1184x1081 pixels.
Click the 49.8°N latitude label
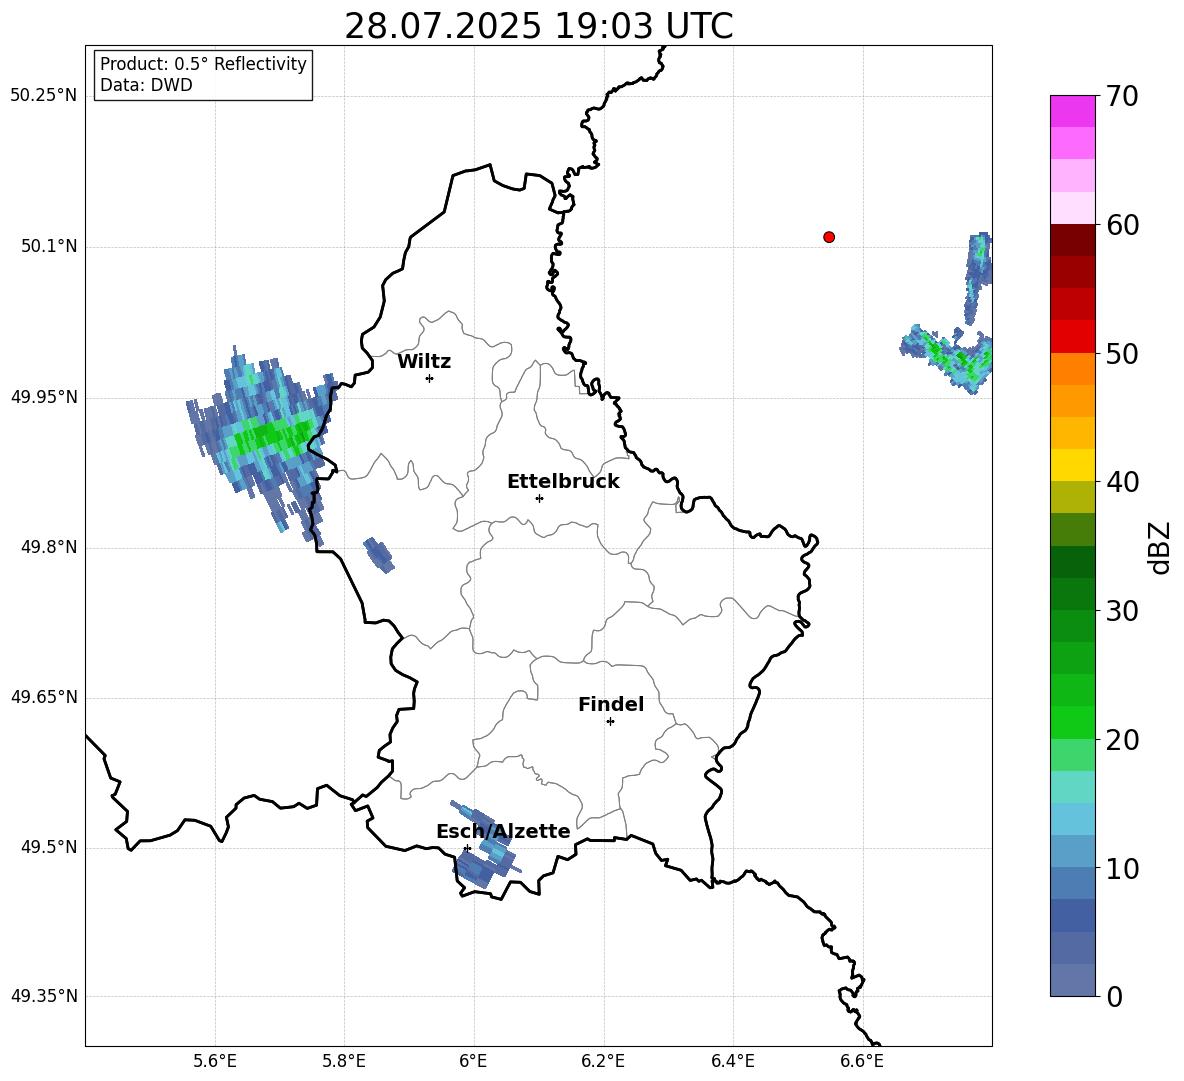click(49, 547)
